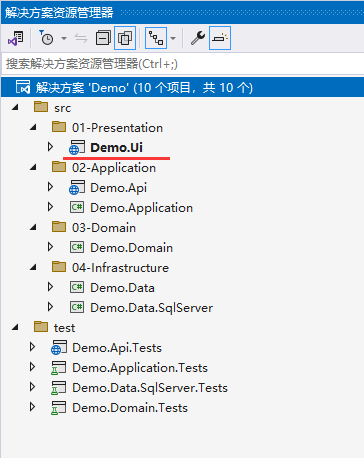Open the pending changes filter clock icon

[x=46, y=38]
